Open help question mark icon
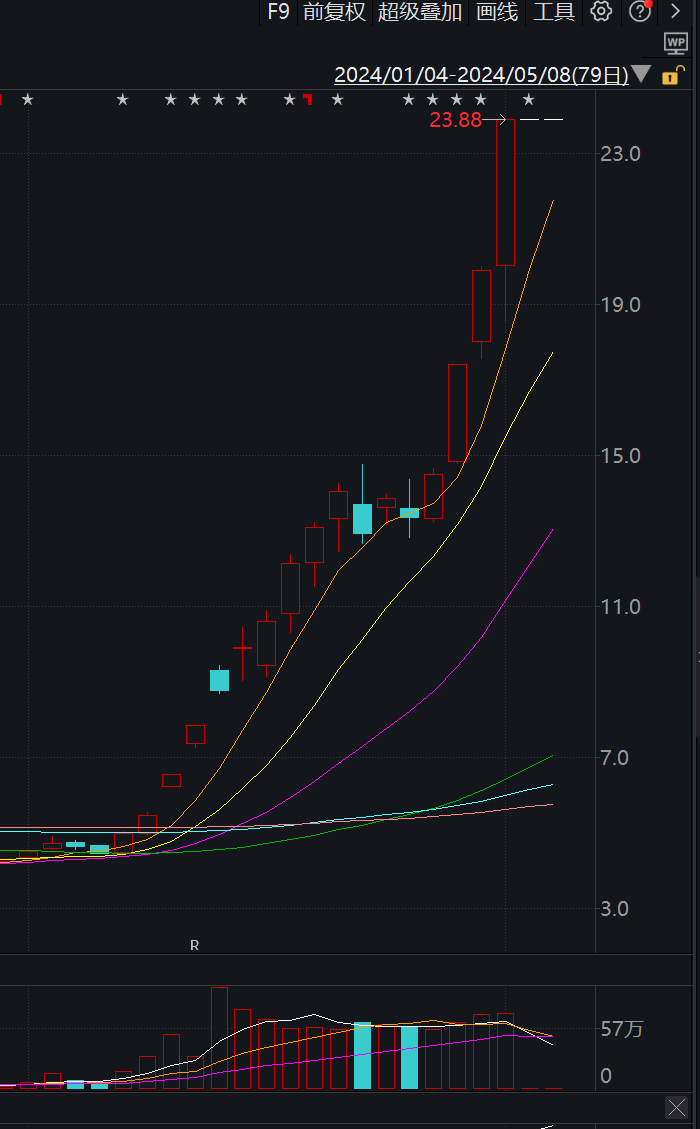The width and height of the screenshot is (700, 1129). point(640,11)
